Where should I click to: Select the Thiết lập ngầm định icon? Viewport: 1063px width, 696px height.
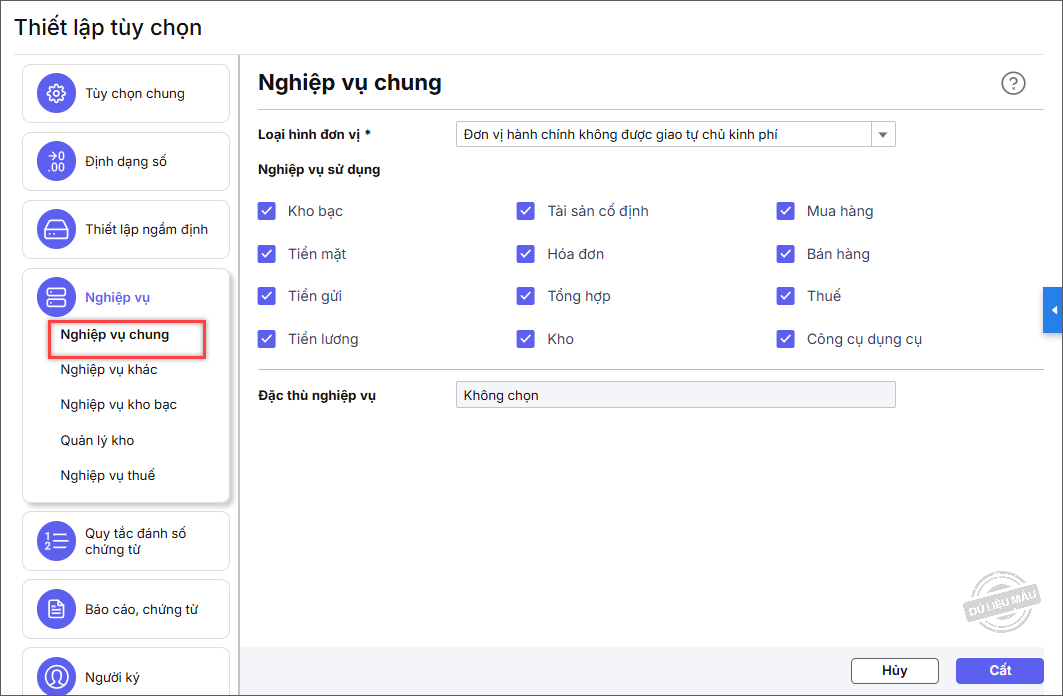tap(56, 229)
